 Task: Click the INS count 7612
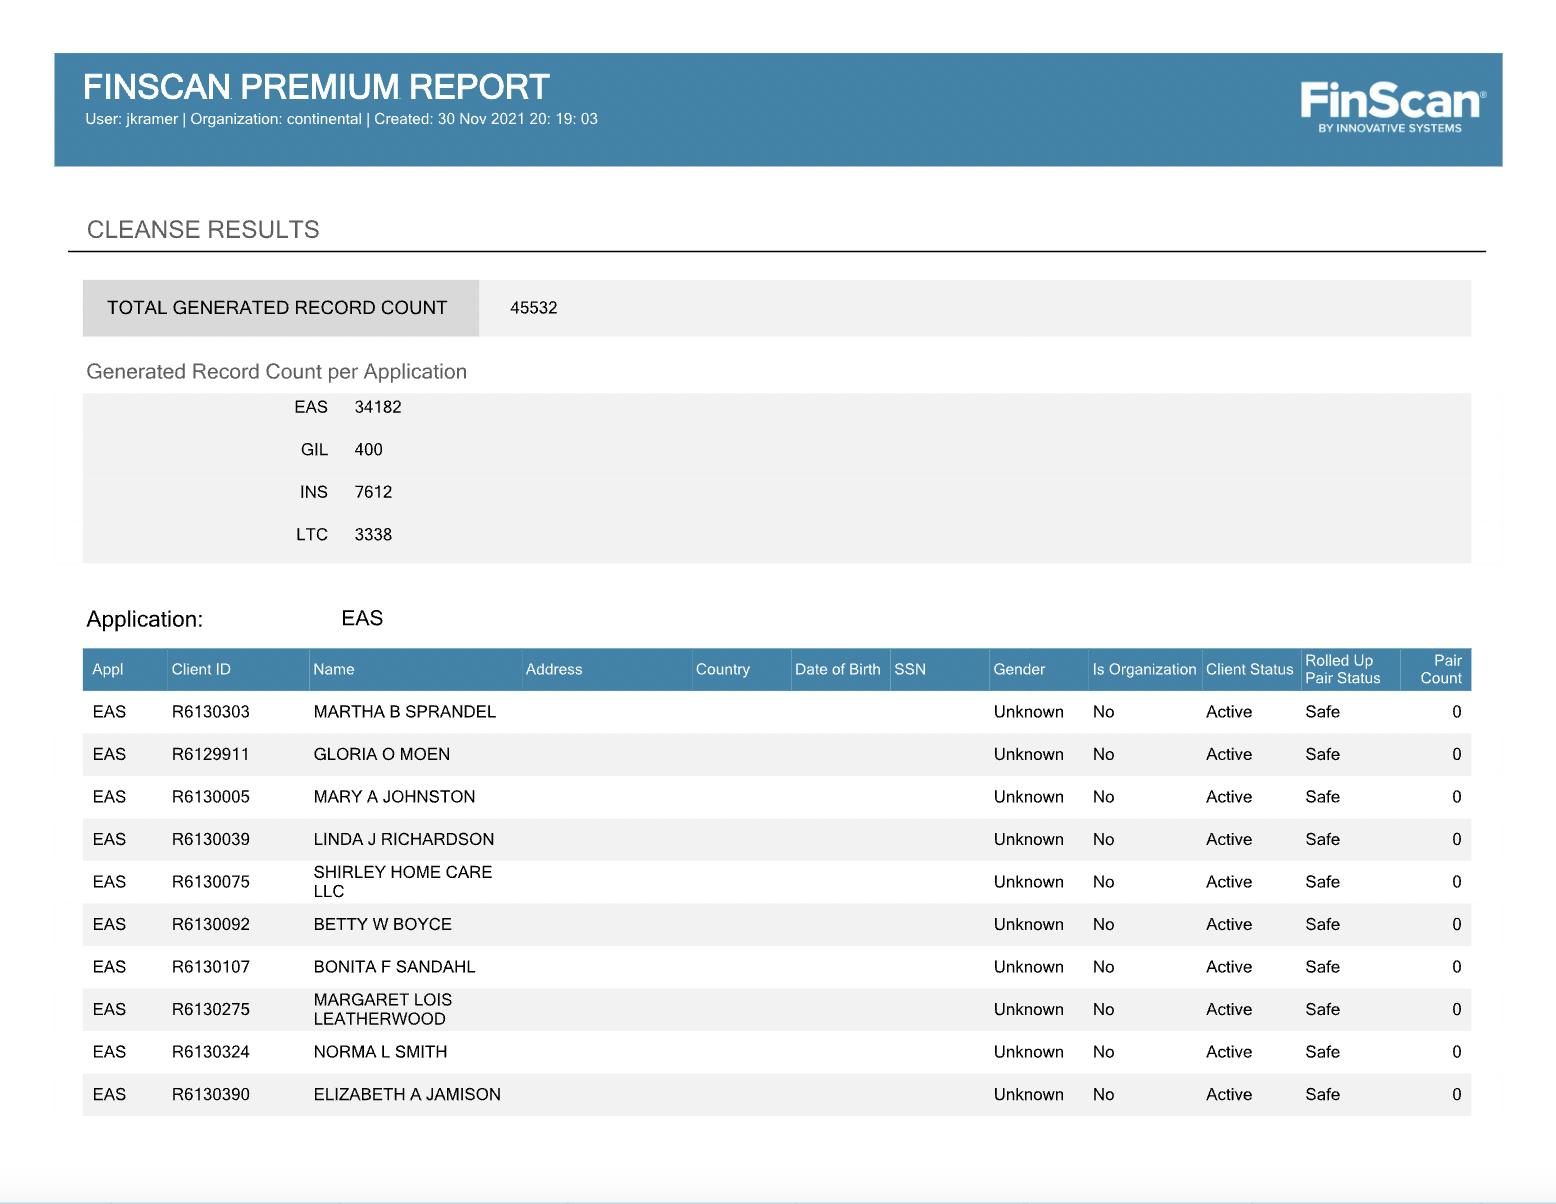(374, 492)
